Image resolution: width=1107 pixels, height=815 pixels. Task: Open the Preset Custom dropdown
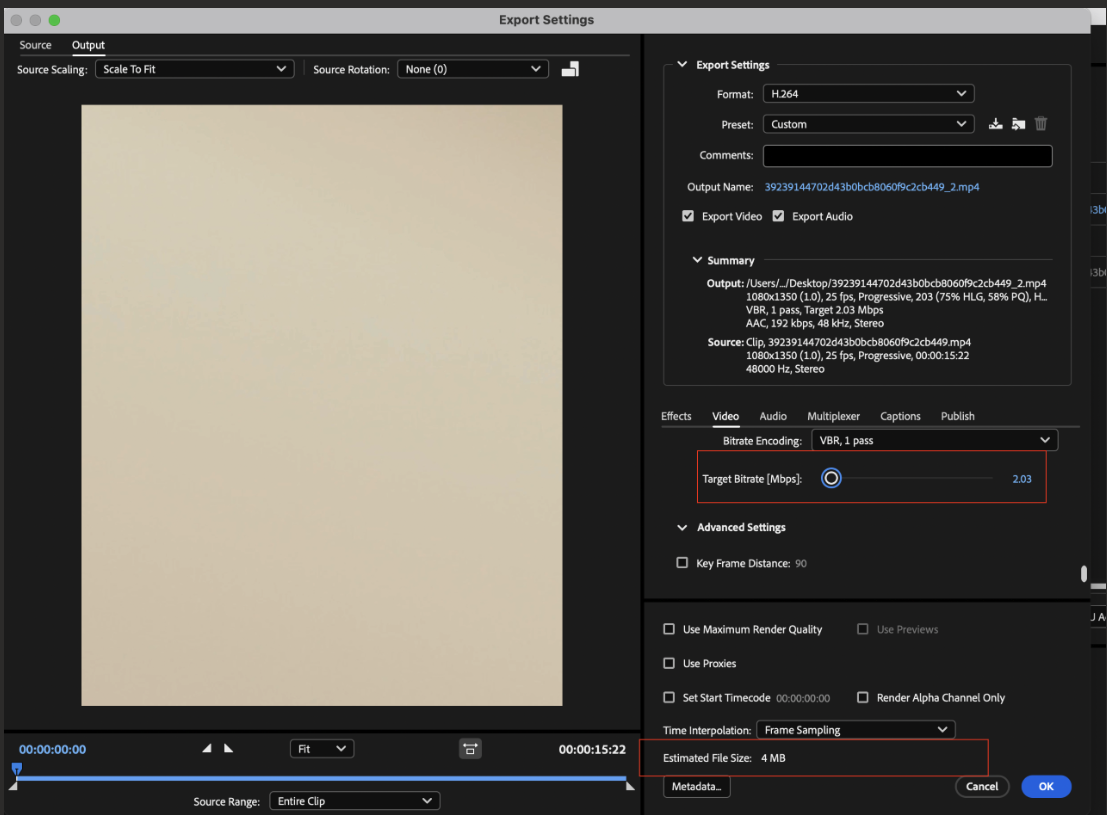pos(868,124)
